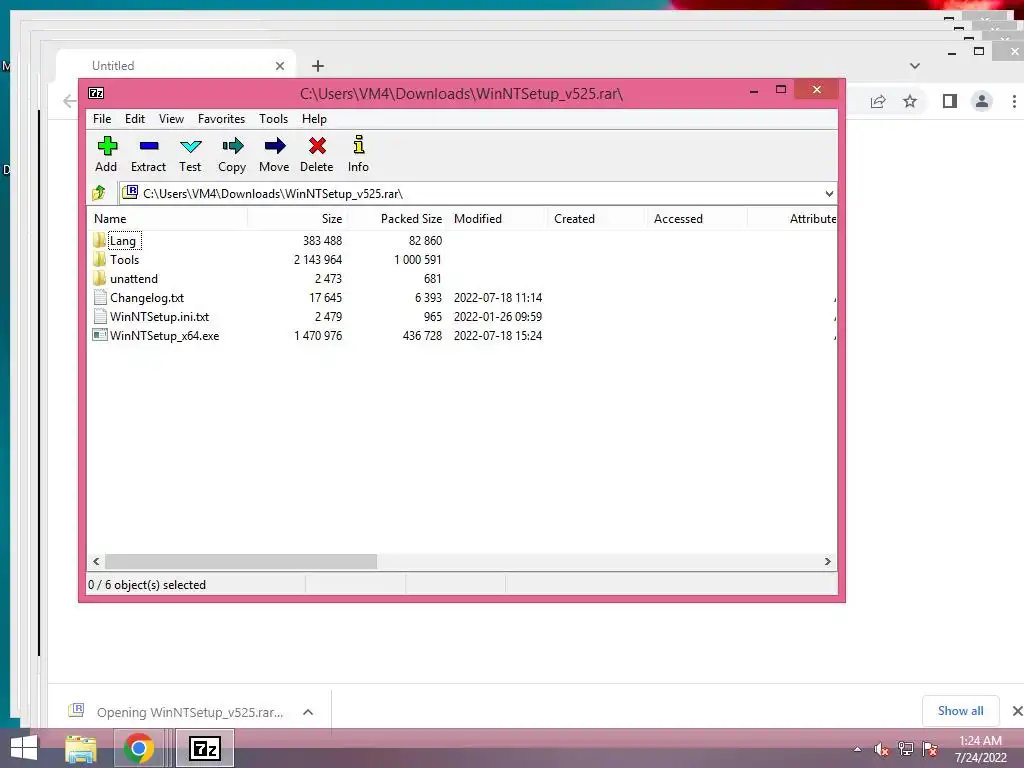Bookmark page with Chrome star icon

pos(910,101)
